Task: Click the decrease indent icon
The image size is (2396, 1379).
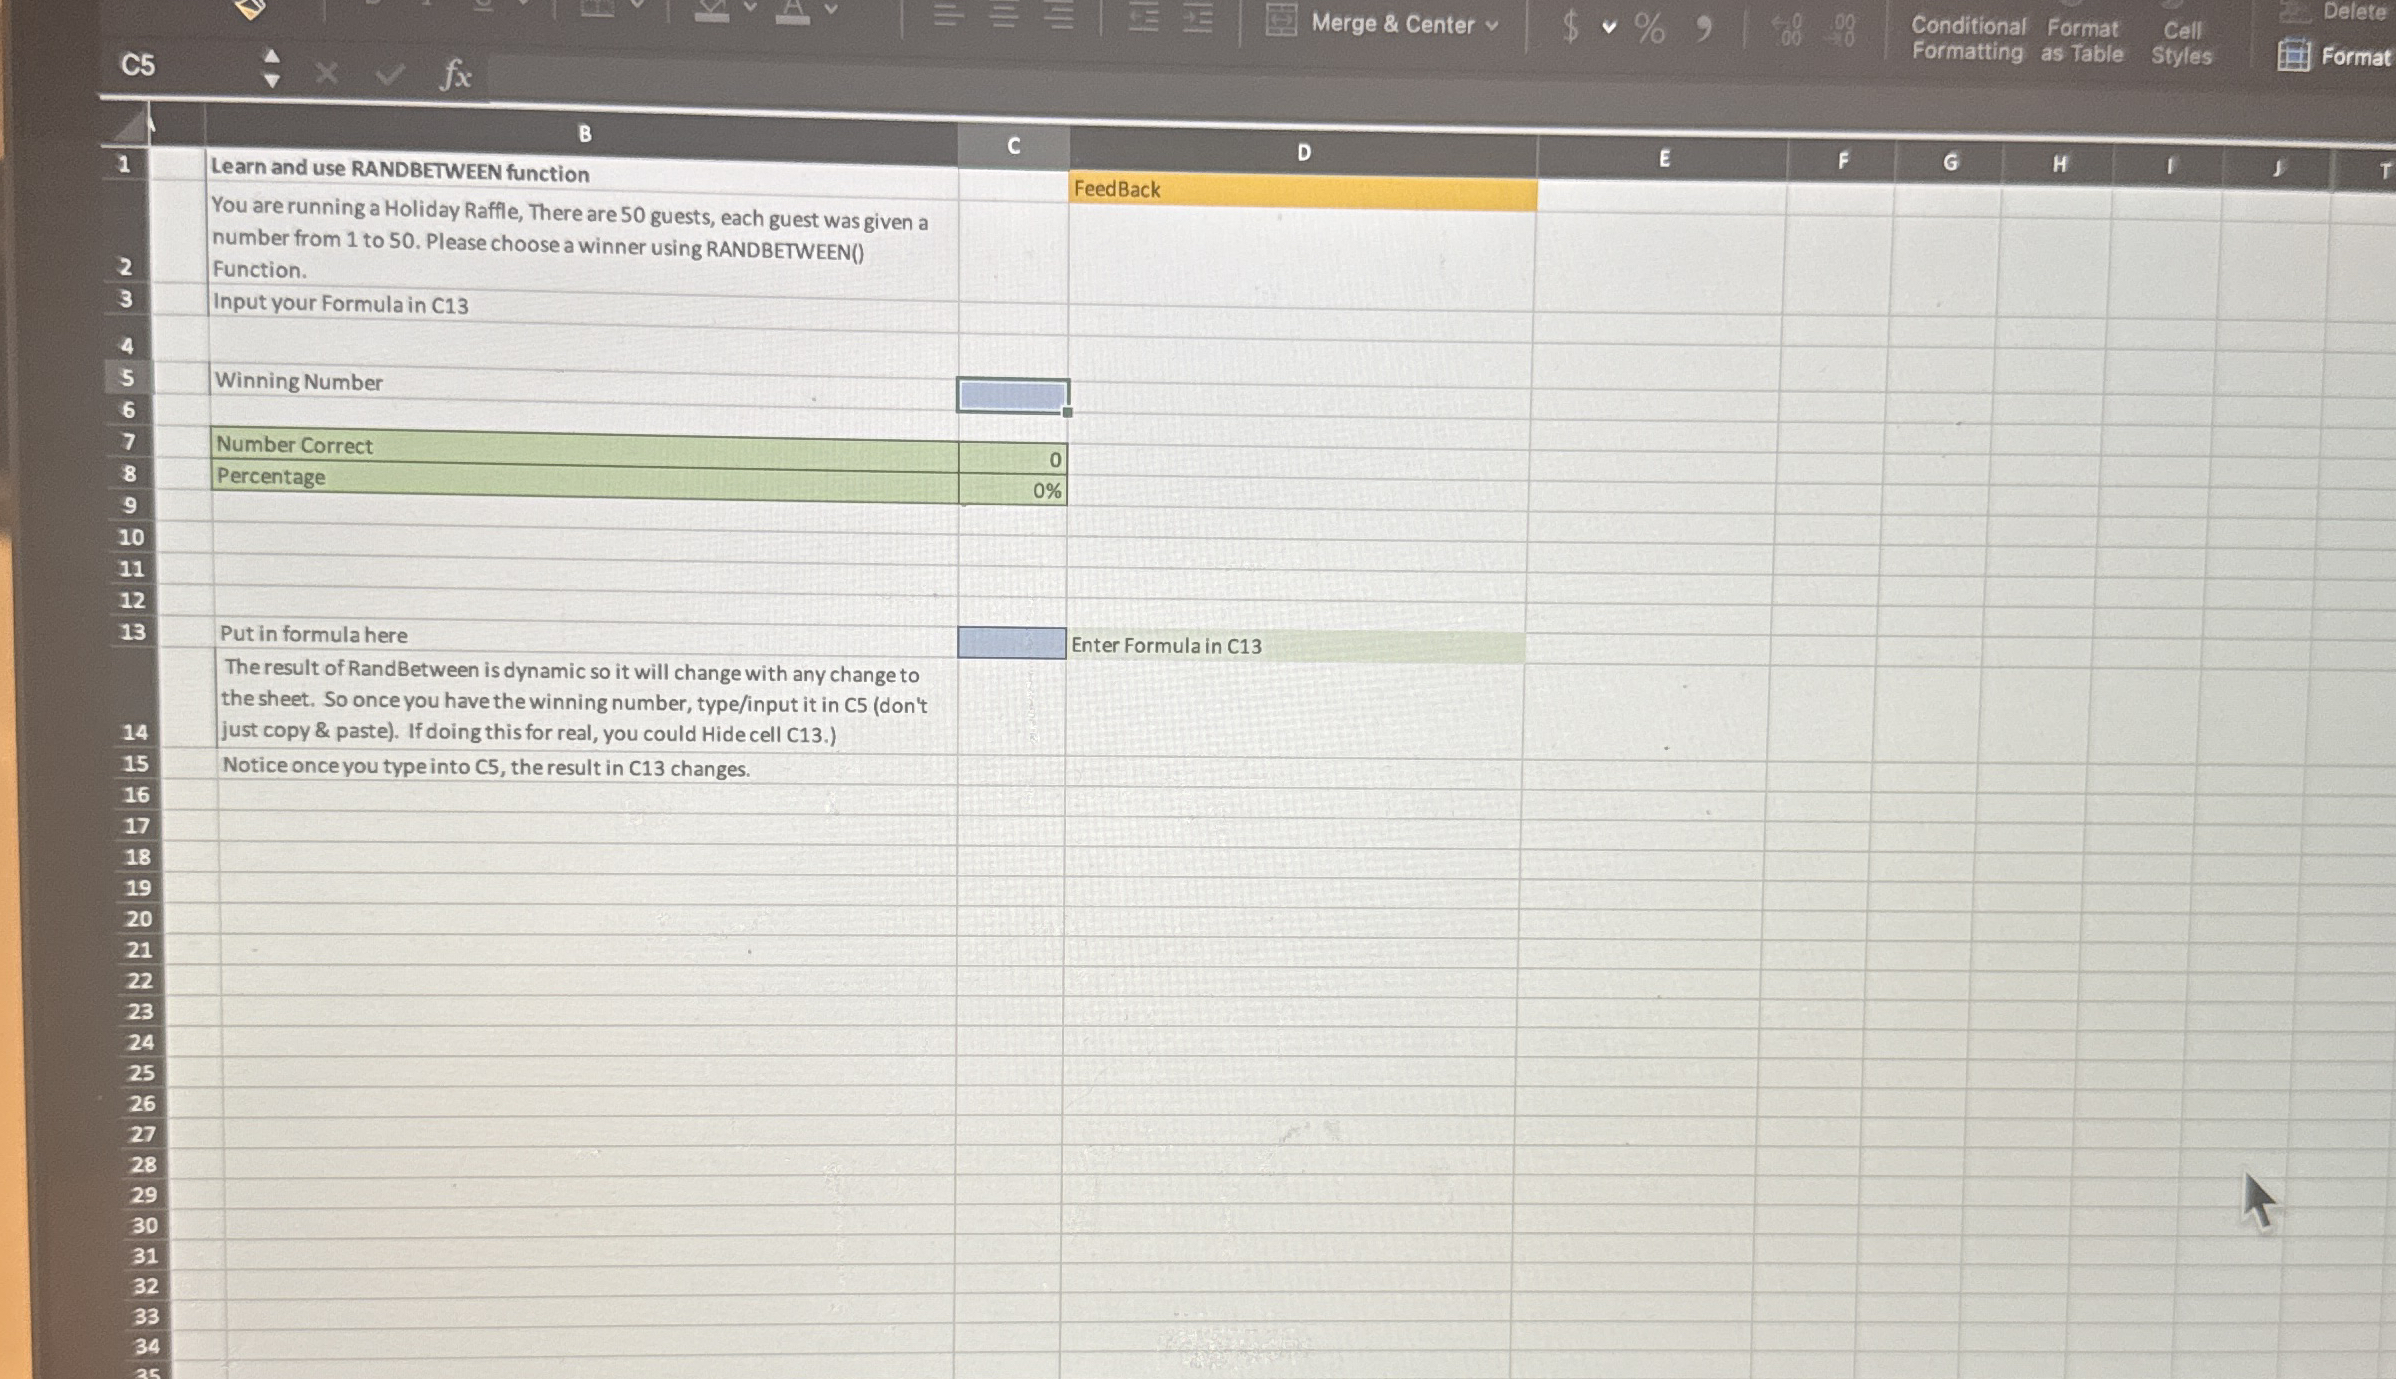Action: [x=1143, y=18]
